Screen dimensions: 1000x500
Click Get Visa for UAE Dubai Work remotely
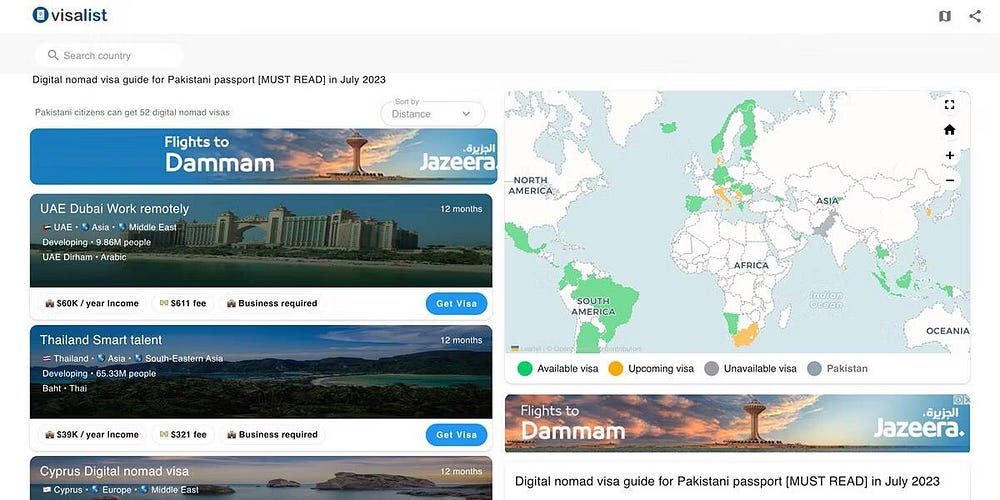456,304
